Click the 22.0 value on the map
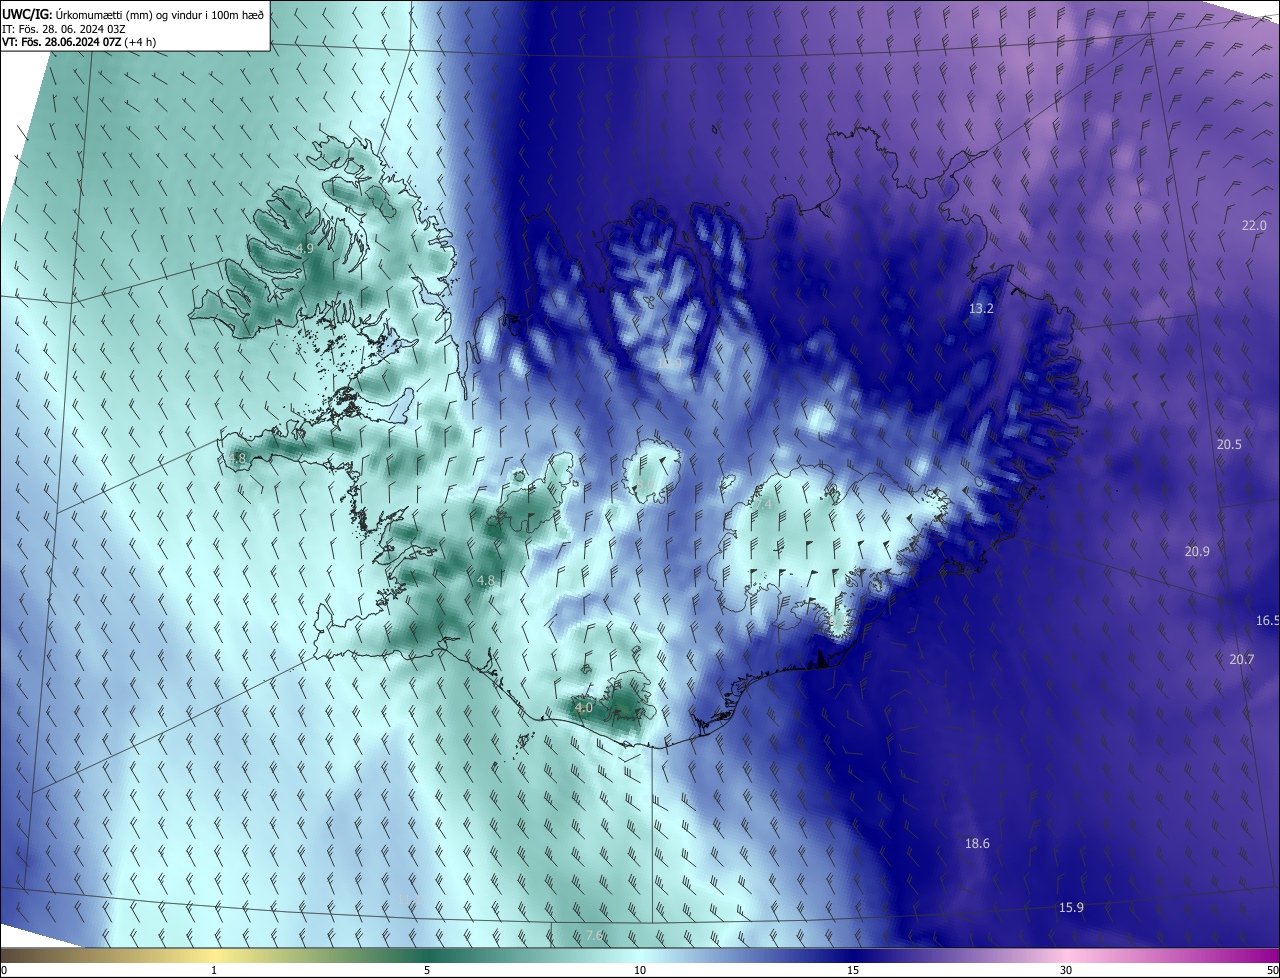 coord(1254,226)
